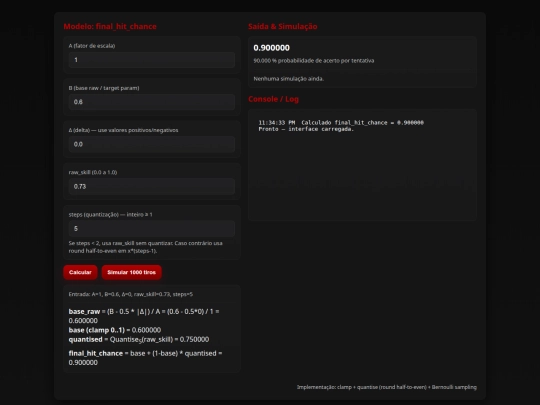This screenshot has height=405, width=540.
Task: Click the base_raw formula line
Action: [x=144, y=316]
